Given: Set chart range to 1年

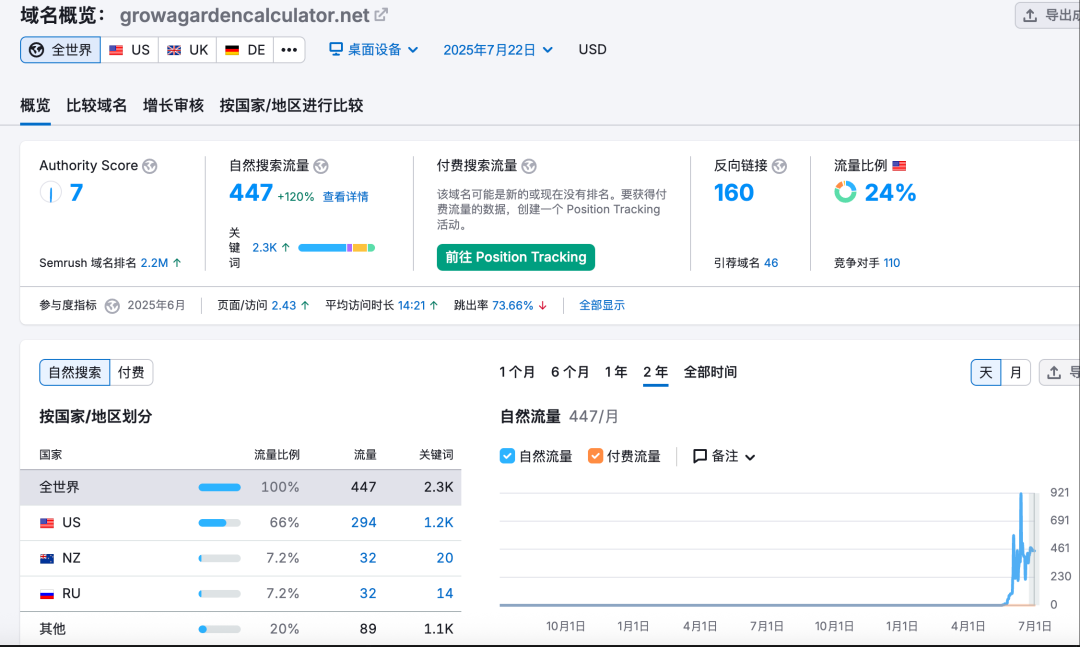Looking at the screenshot, I should tap(616, 372).
